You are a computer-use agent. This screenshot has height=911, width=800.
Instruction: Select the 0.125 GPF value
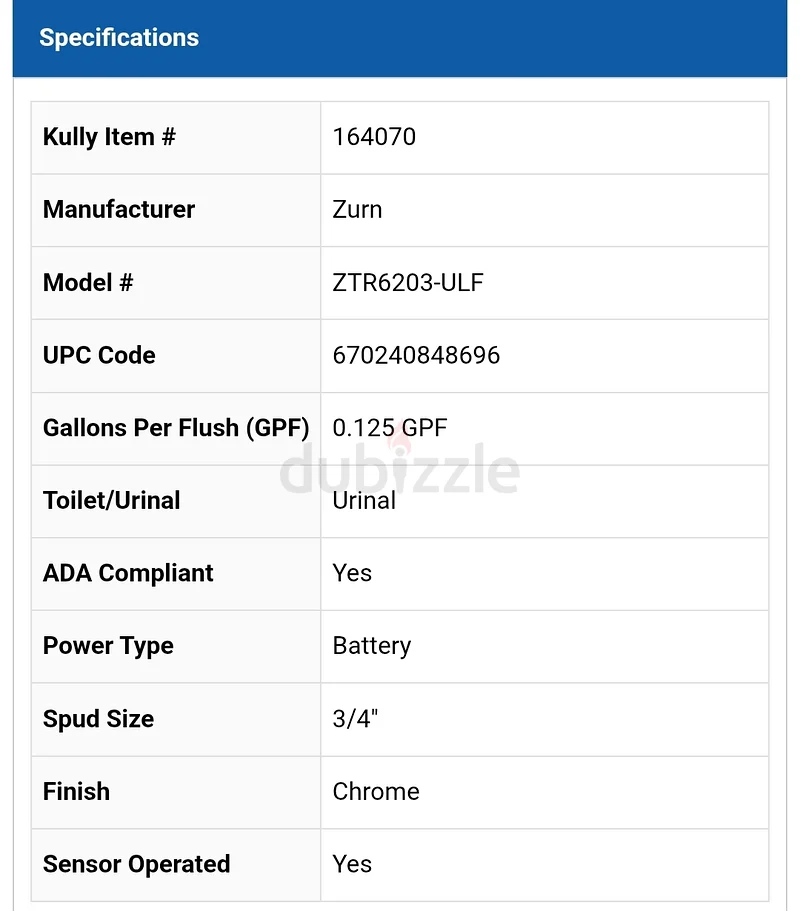tap(390, 428)
